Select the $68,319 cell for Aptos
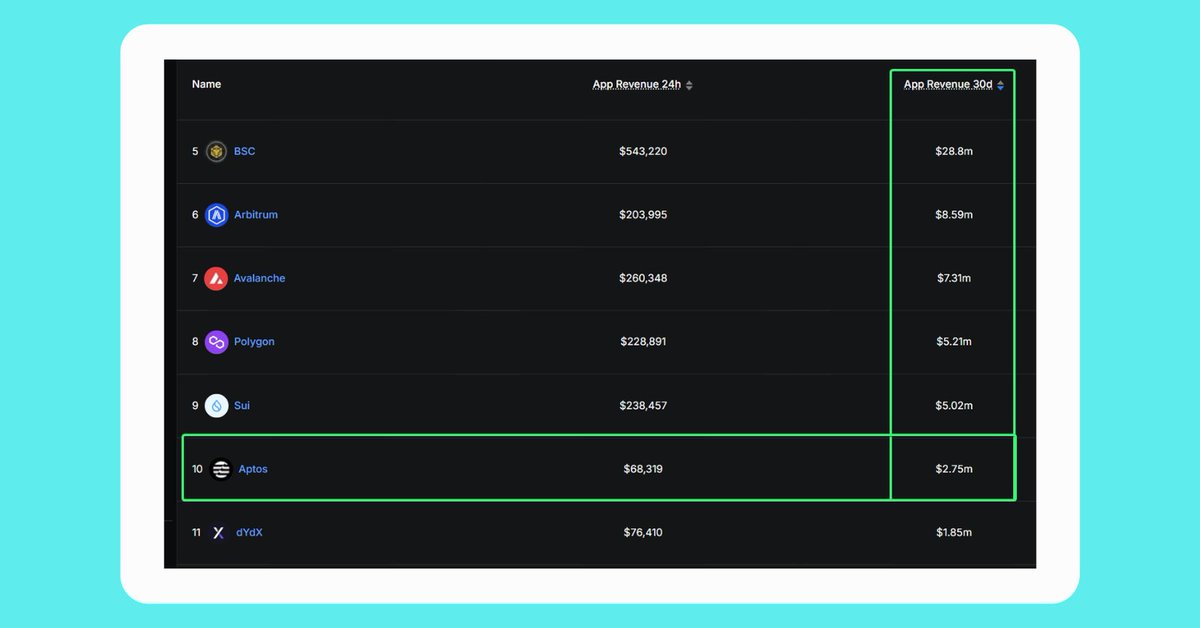 coord(643,469)
